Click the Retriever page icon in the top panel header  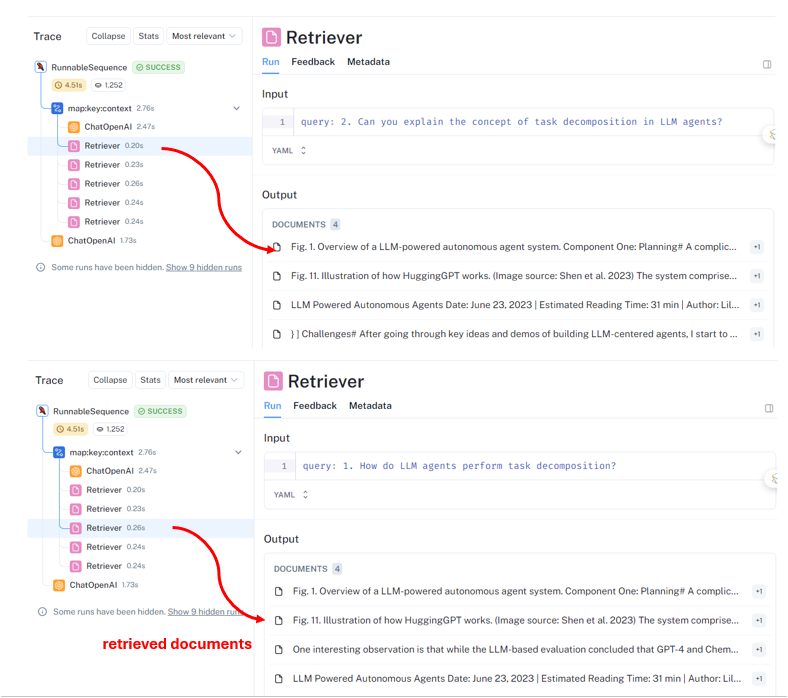click(x=271, y=37)
